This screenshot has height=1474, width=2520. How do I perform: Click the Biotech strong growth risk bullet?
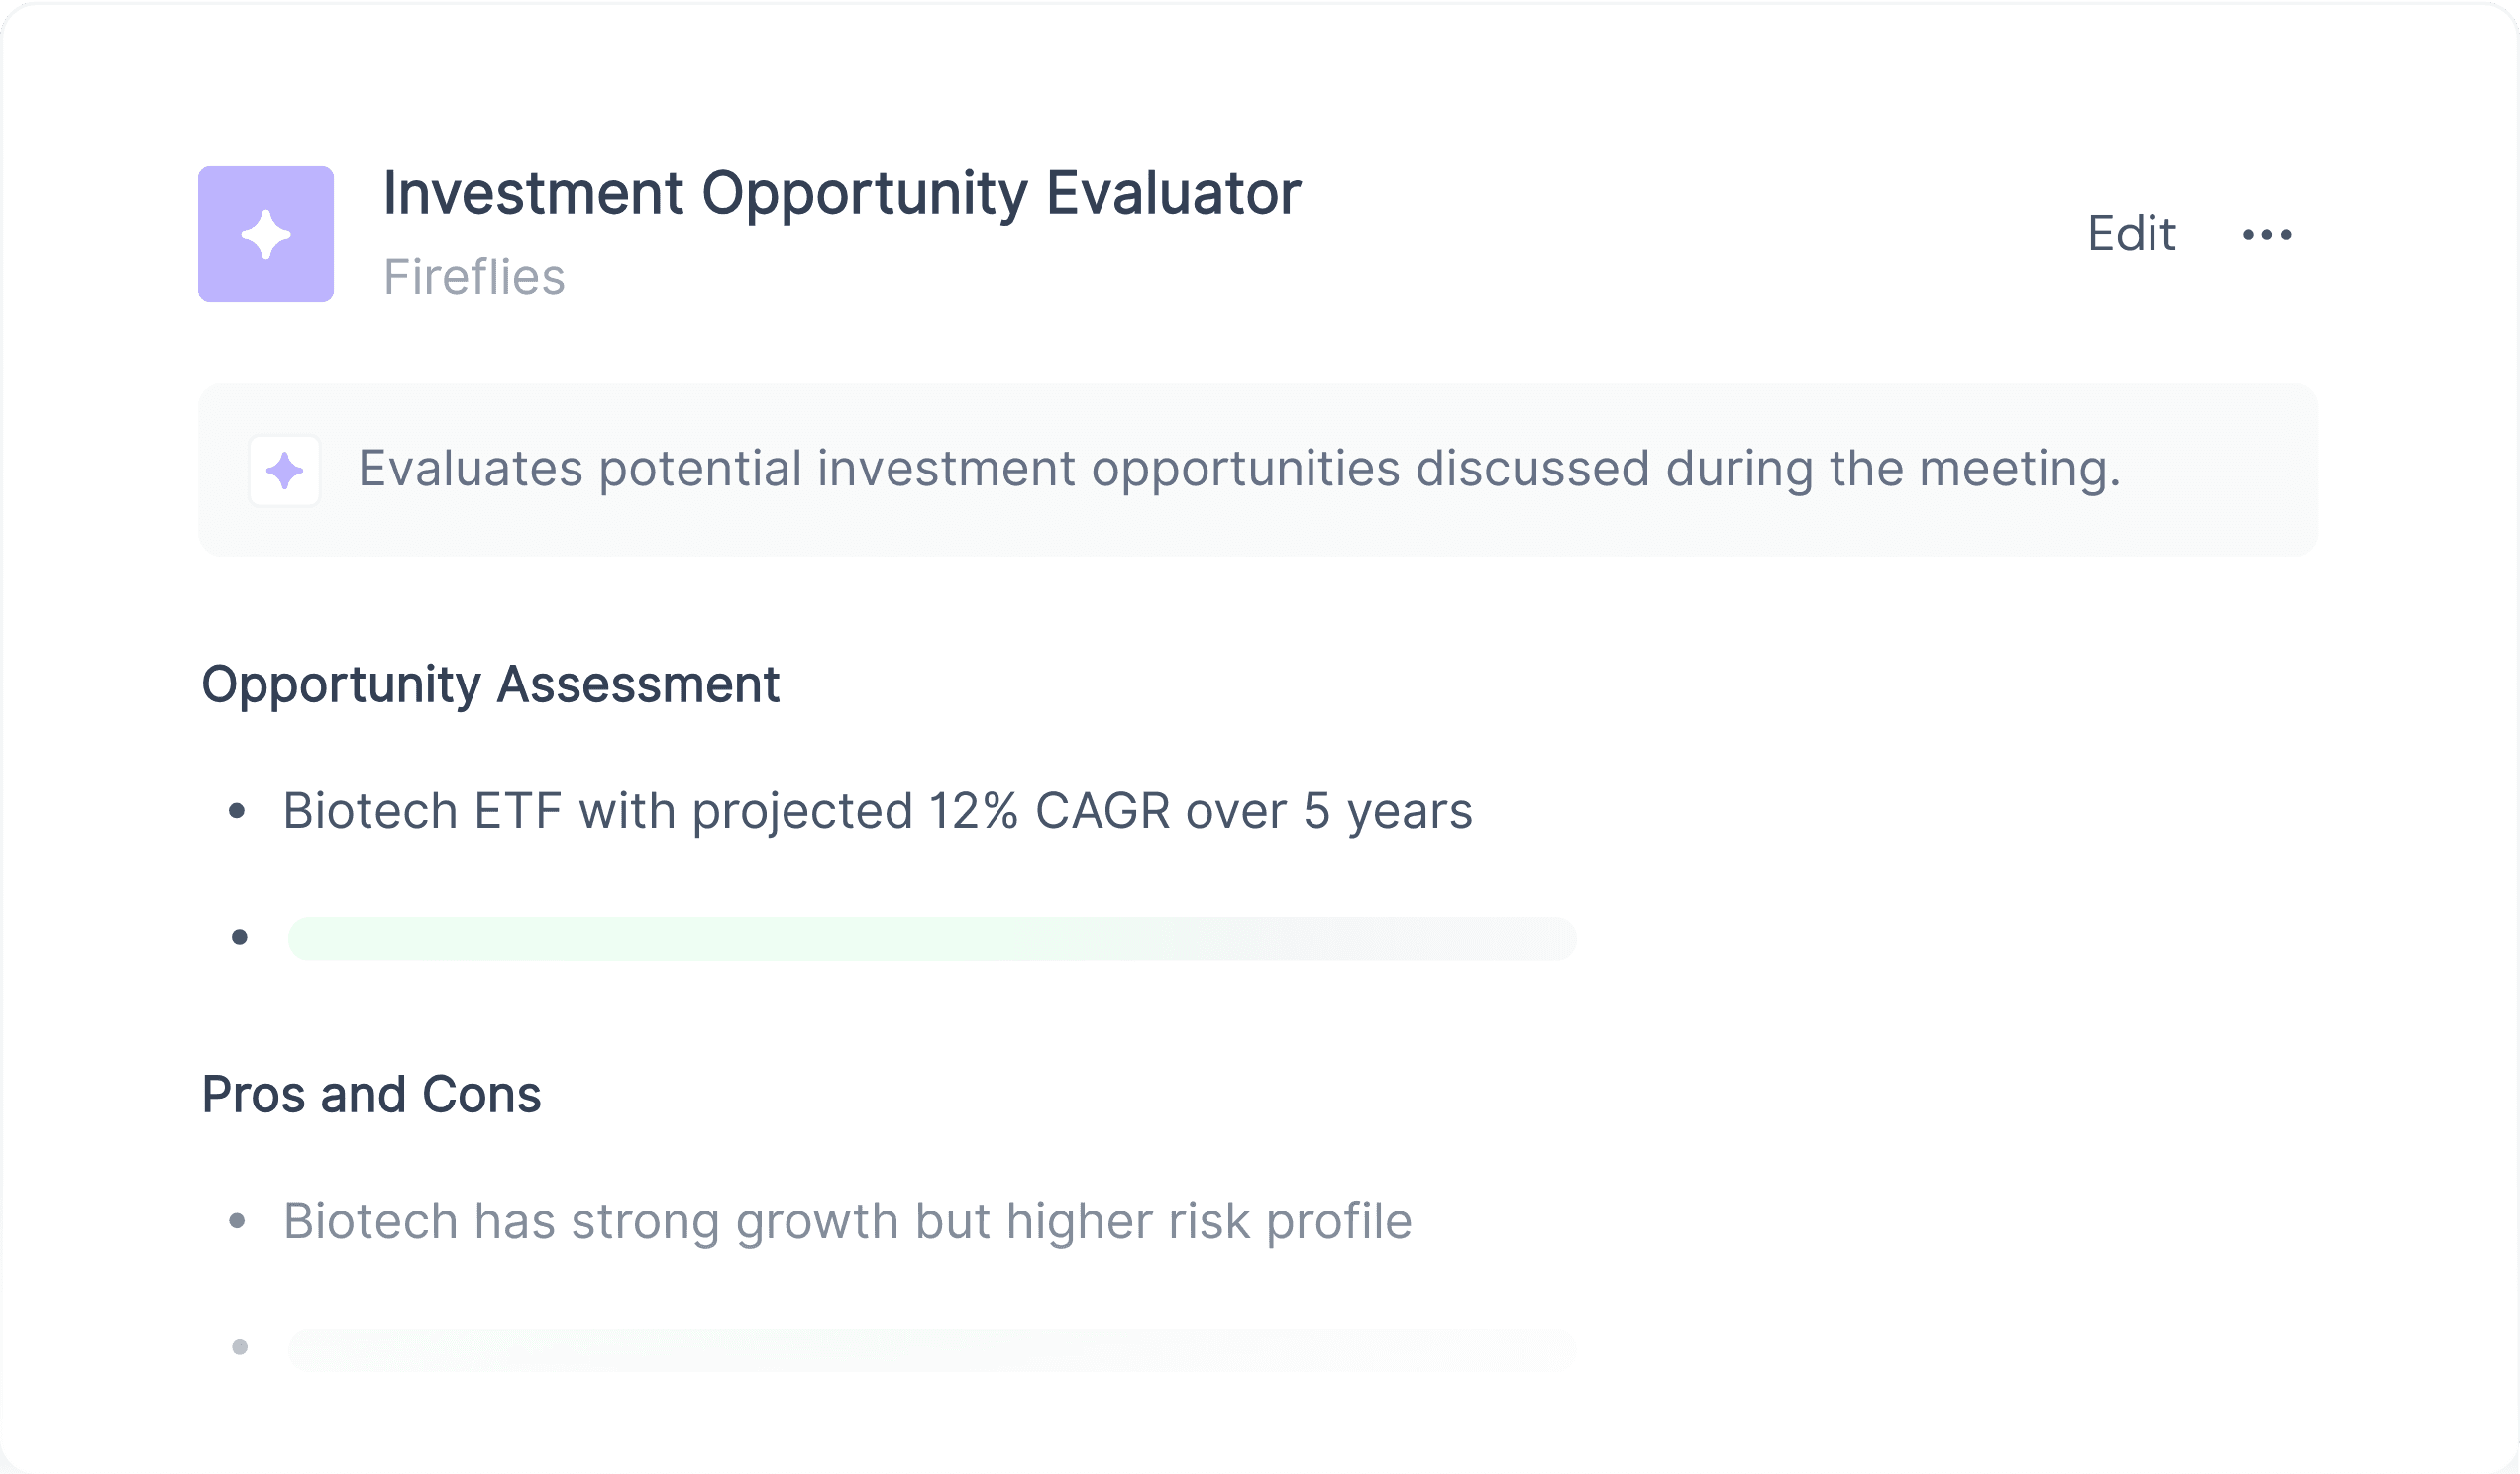click(x=847, y=1222)
